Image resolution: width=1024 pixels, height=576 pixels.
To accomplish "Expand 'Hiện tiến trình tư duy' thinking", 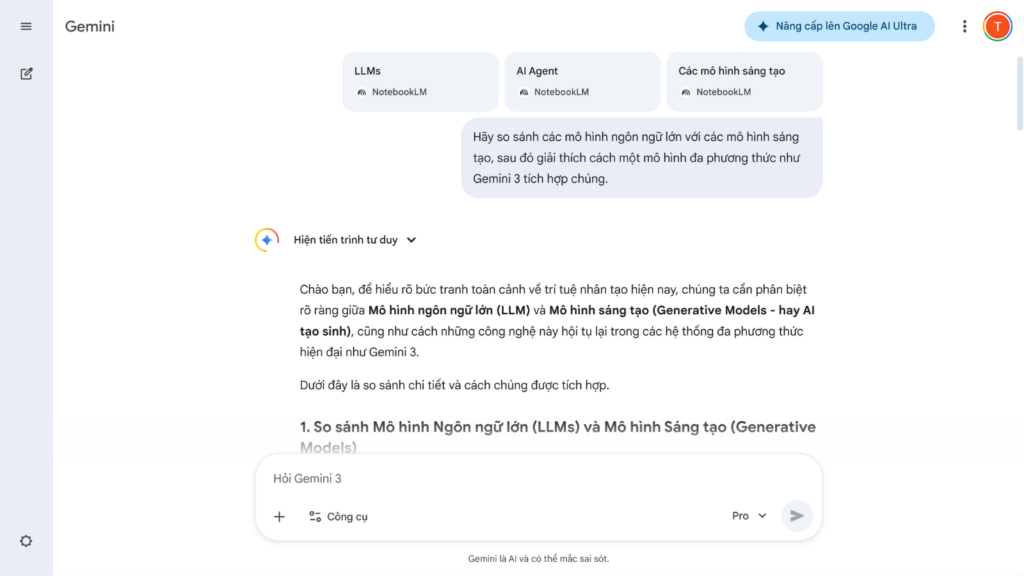I will point(355,240).
